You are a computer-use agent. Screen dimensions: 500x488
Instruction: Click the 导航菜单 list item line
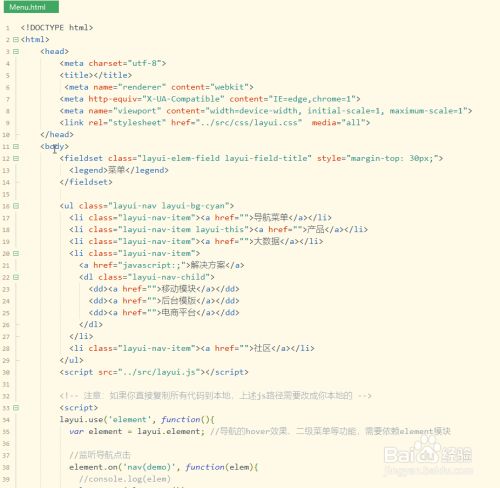200,218
